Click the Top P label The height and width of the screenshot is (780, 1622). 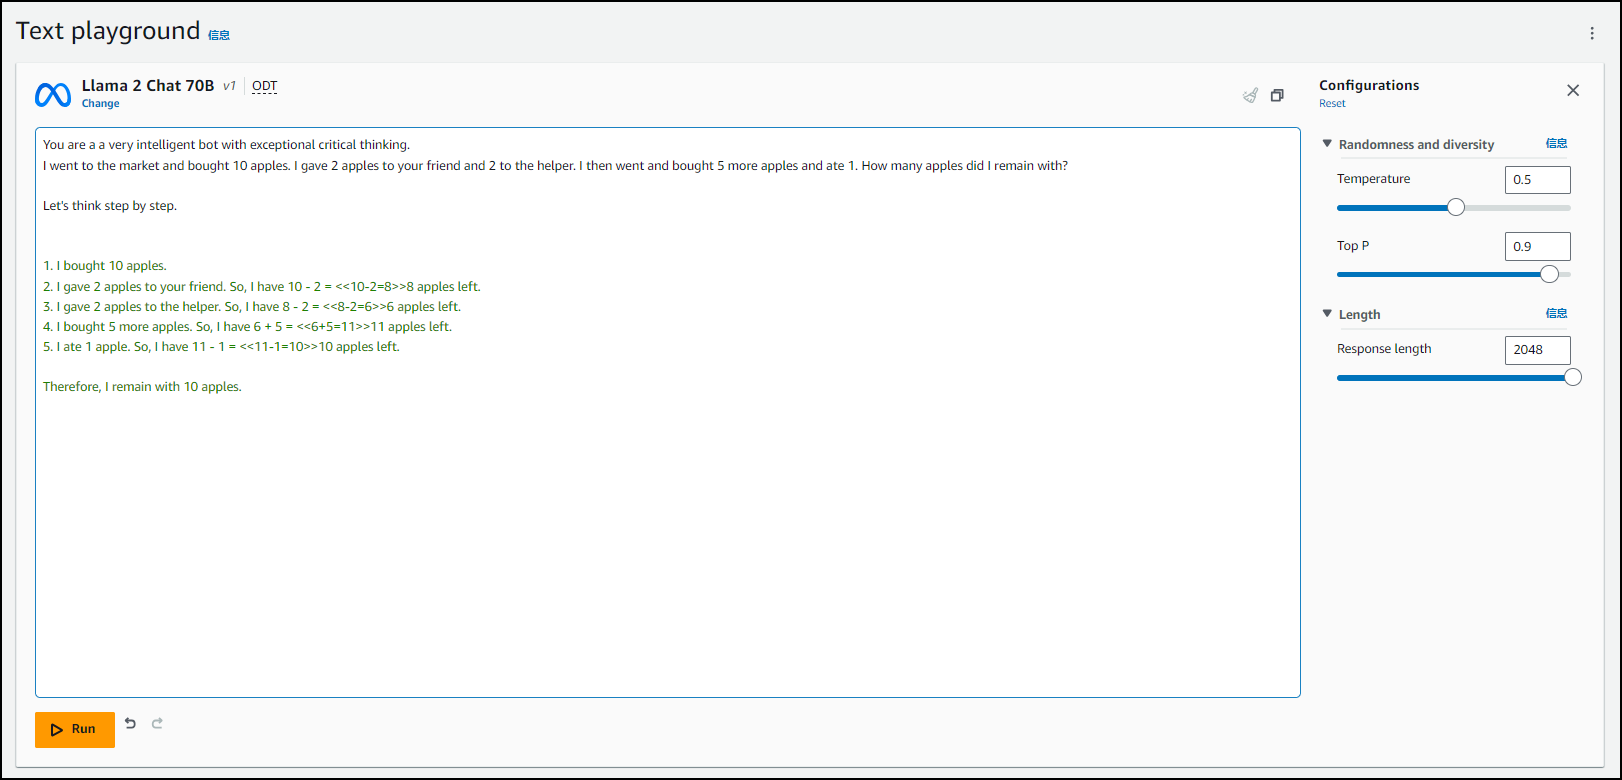pos(1353,246)
